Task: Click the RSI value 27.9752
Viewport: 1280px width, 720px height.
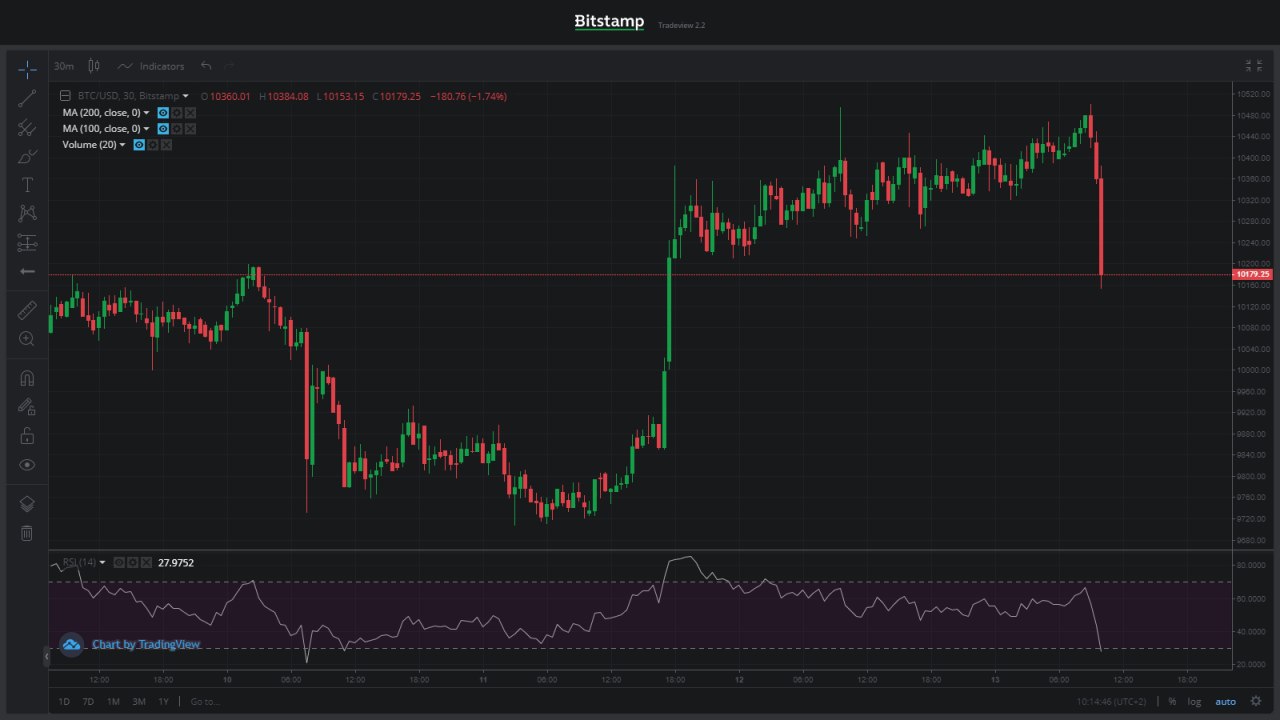Action: (x=176, y=563)
